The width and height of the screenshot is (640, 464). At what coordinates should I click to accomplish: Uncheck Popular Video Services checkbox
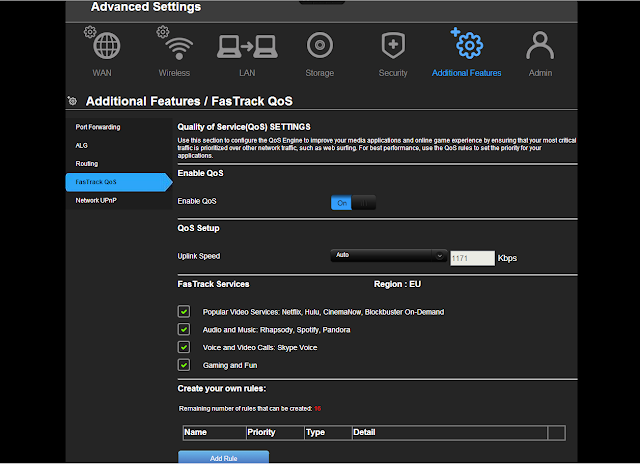coord(184,312)
